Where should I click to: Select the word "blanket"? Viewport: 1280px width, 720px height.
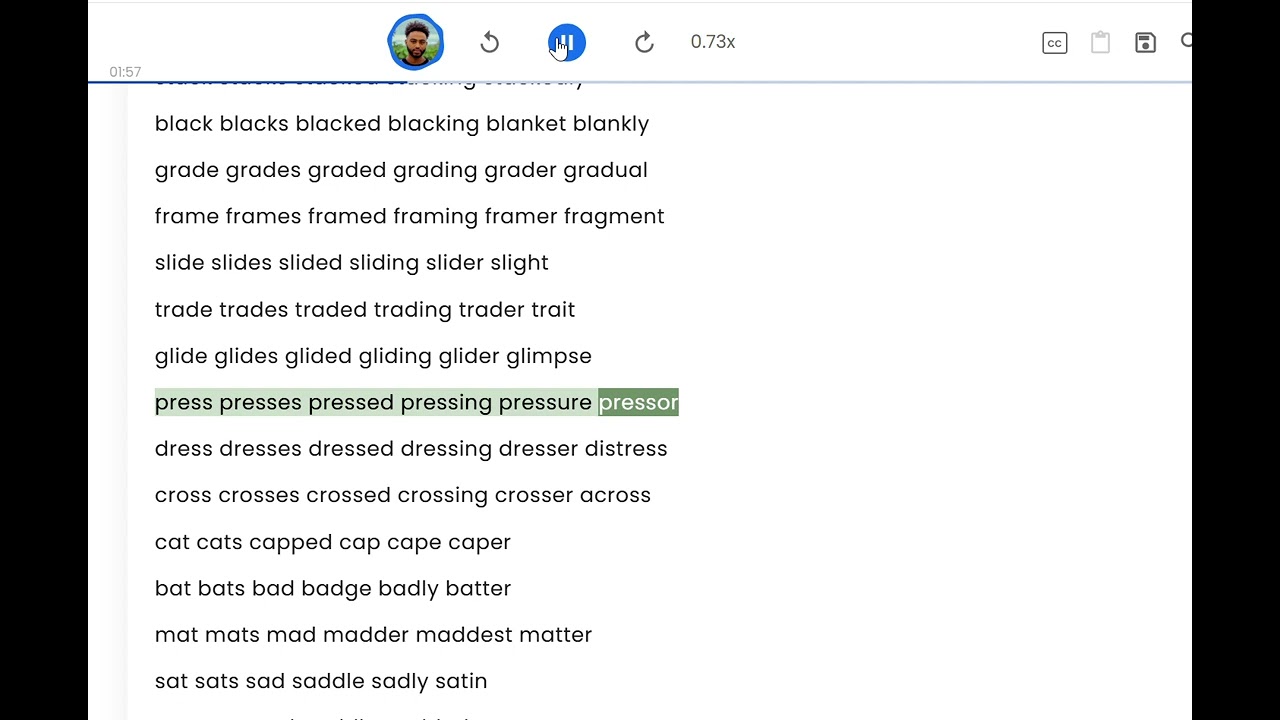(526, 123)
